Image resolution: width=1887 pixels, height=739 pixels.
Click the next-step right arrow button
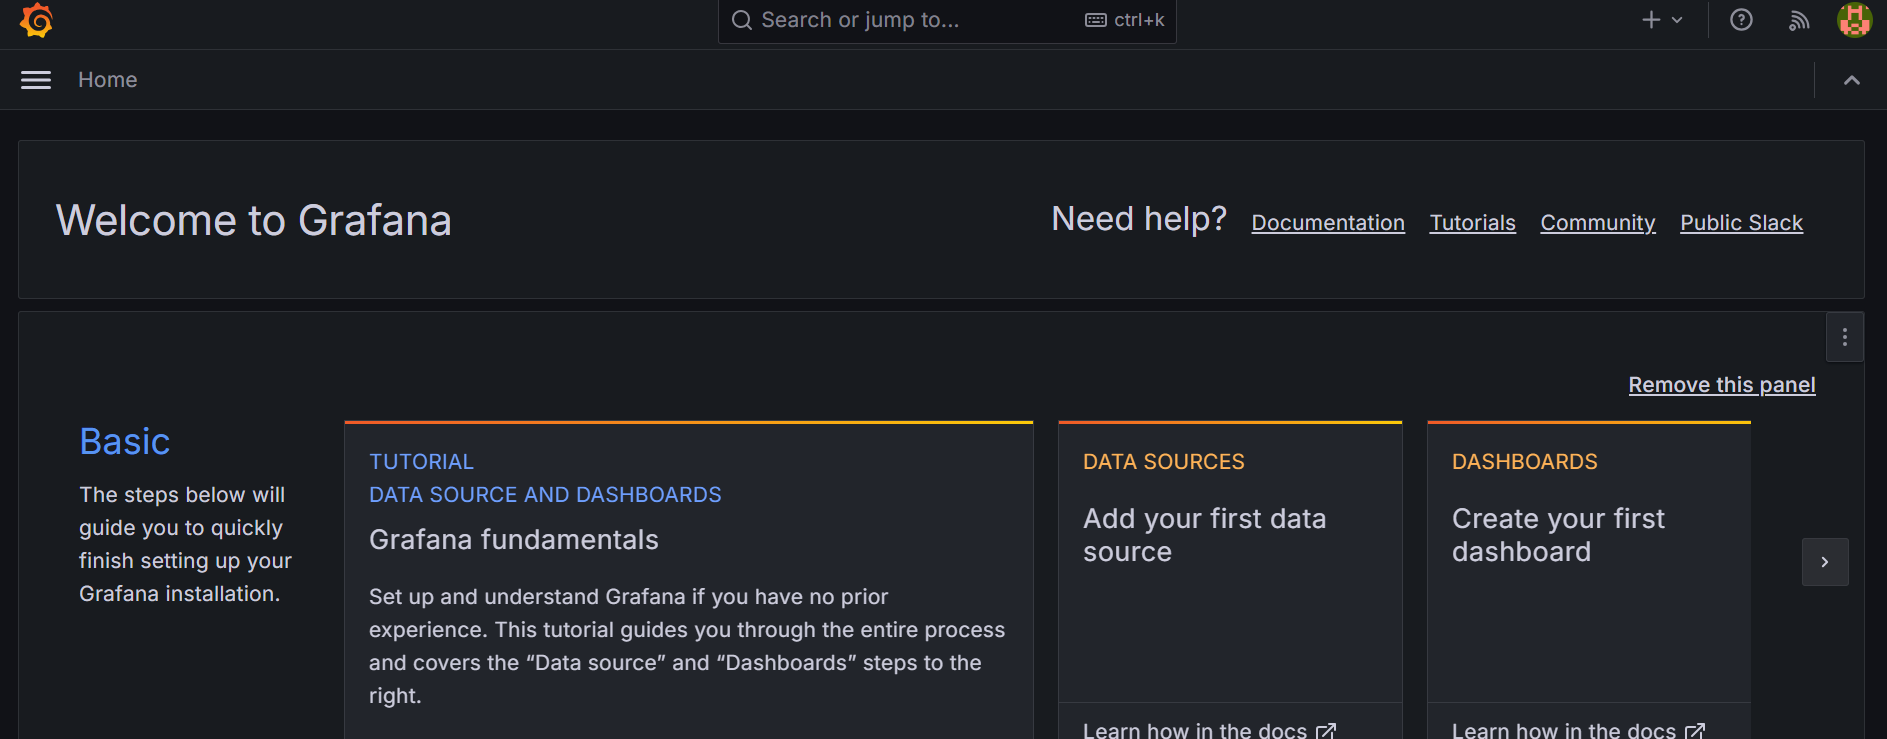[1825, 562]
